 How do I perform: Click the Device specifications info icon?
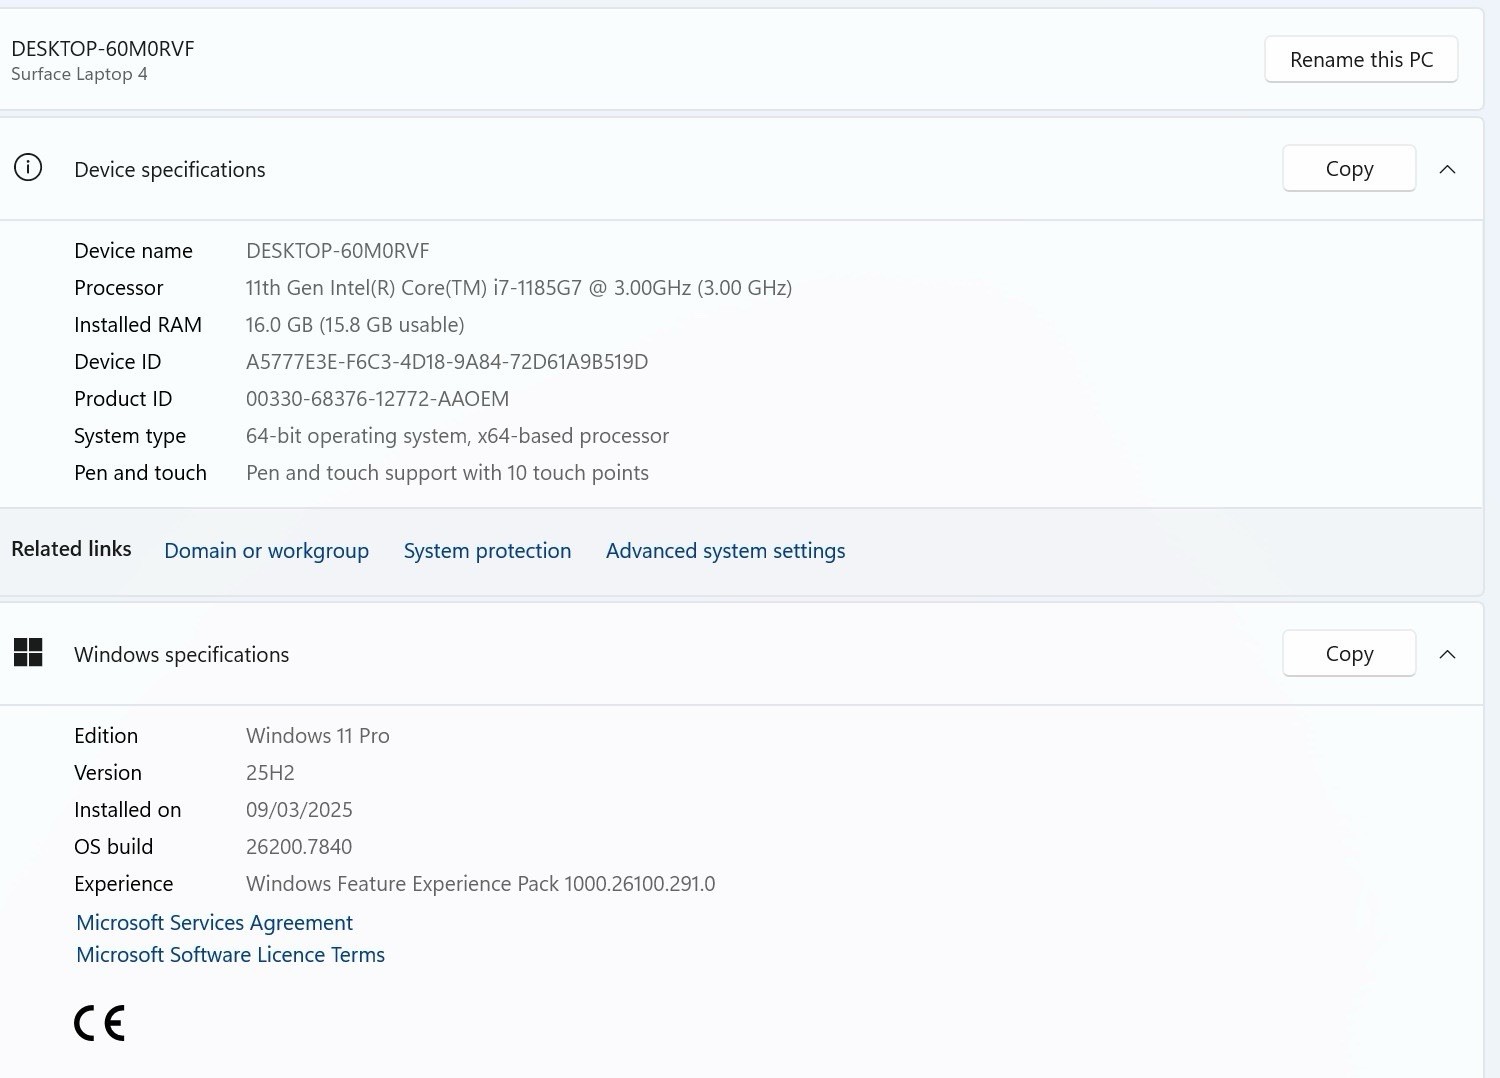pos(28,168)
